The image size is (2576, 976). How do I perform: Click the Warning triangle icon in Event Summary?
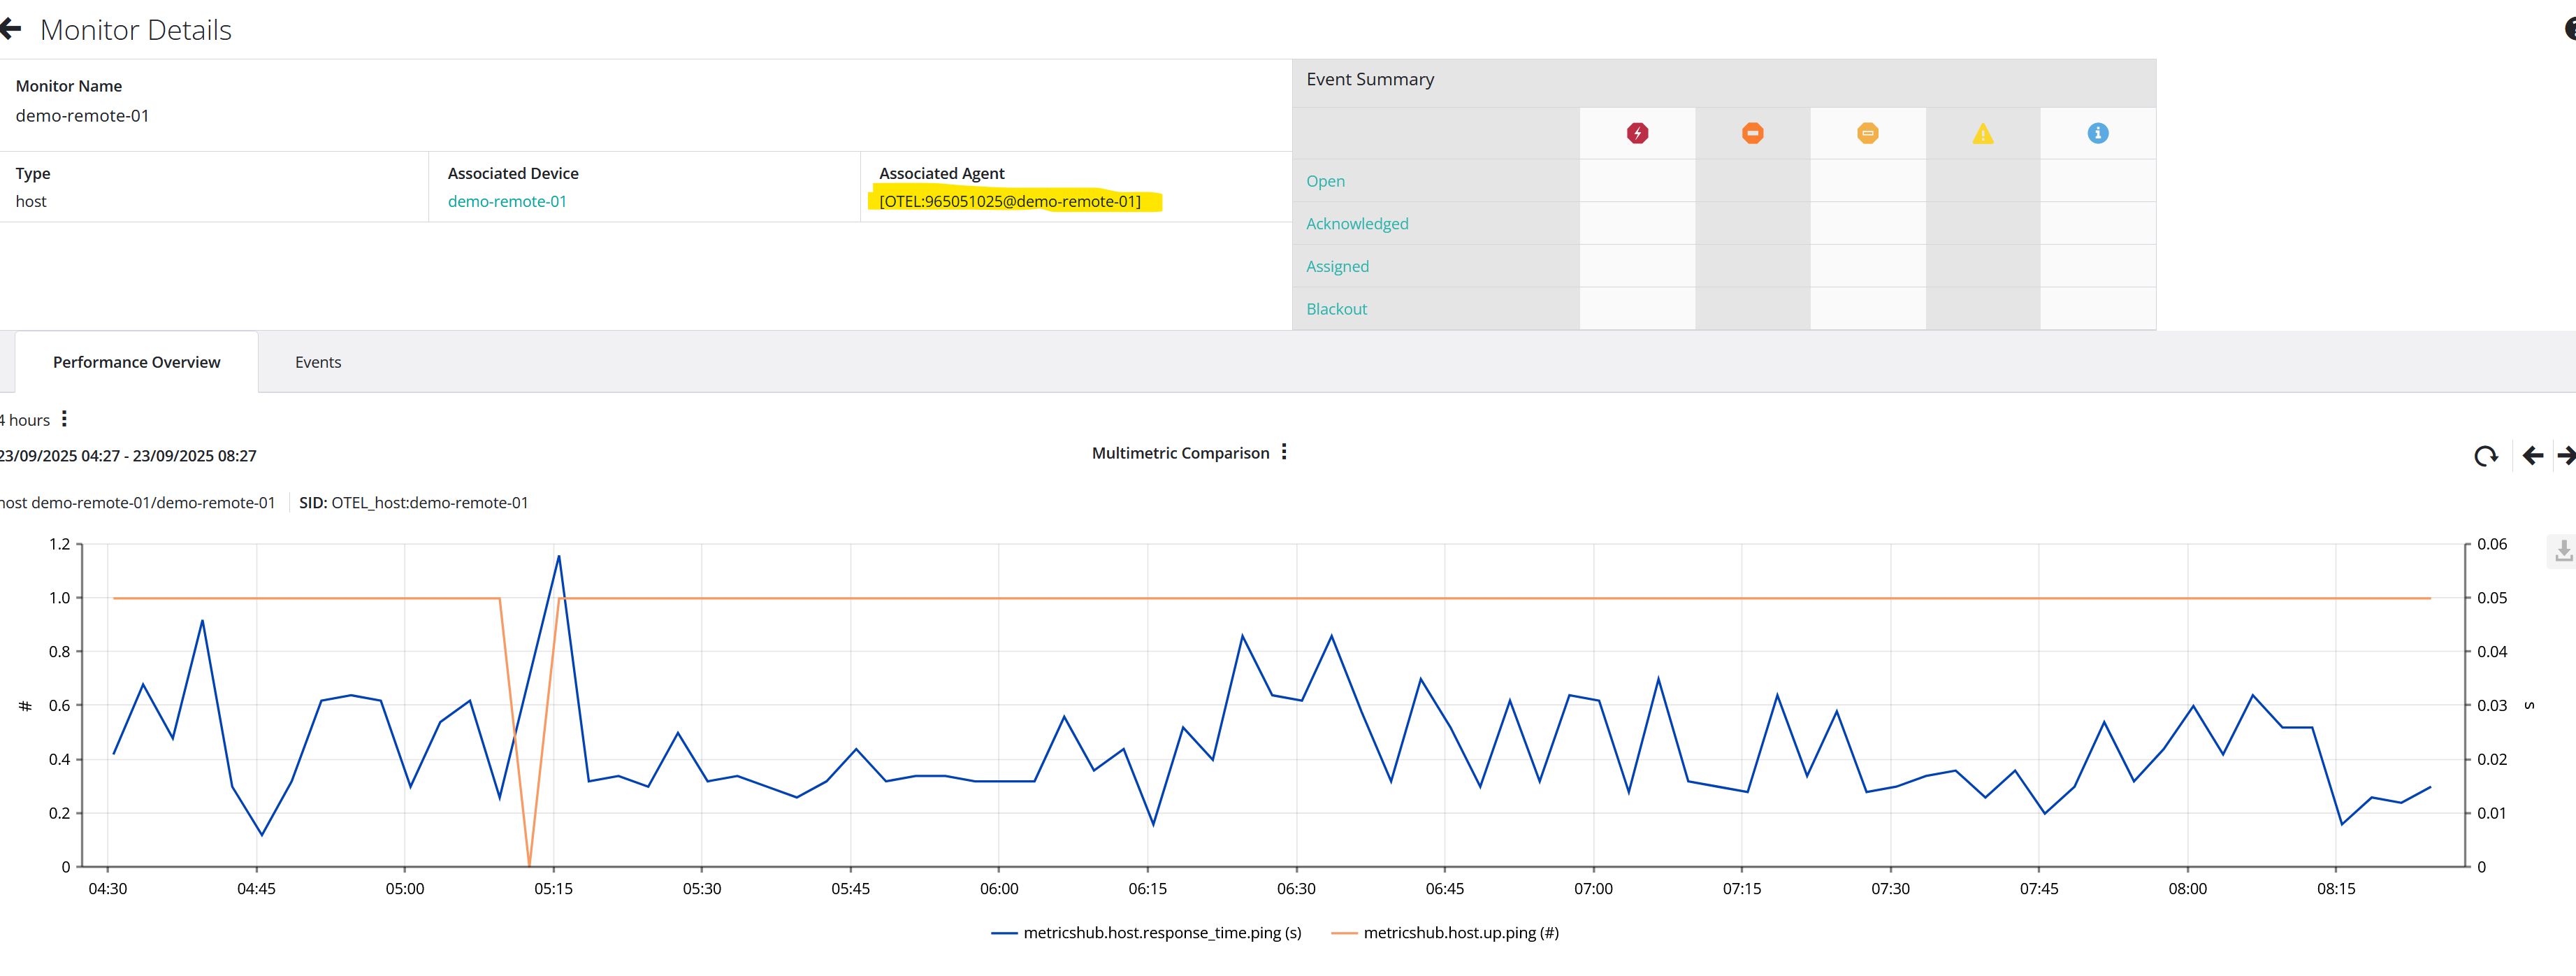[x=1982, y=132]
